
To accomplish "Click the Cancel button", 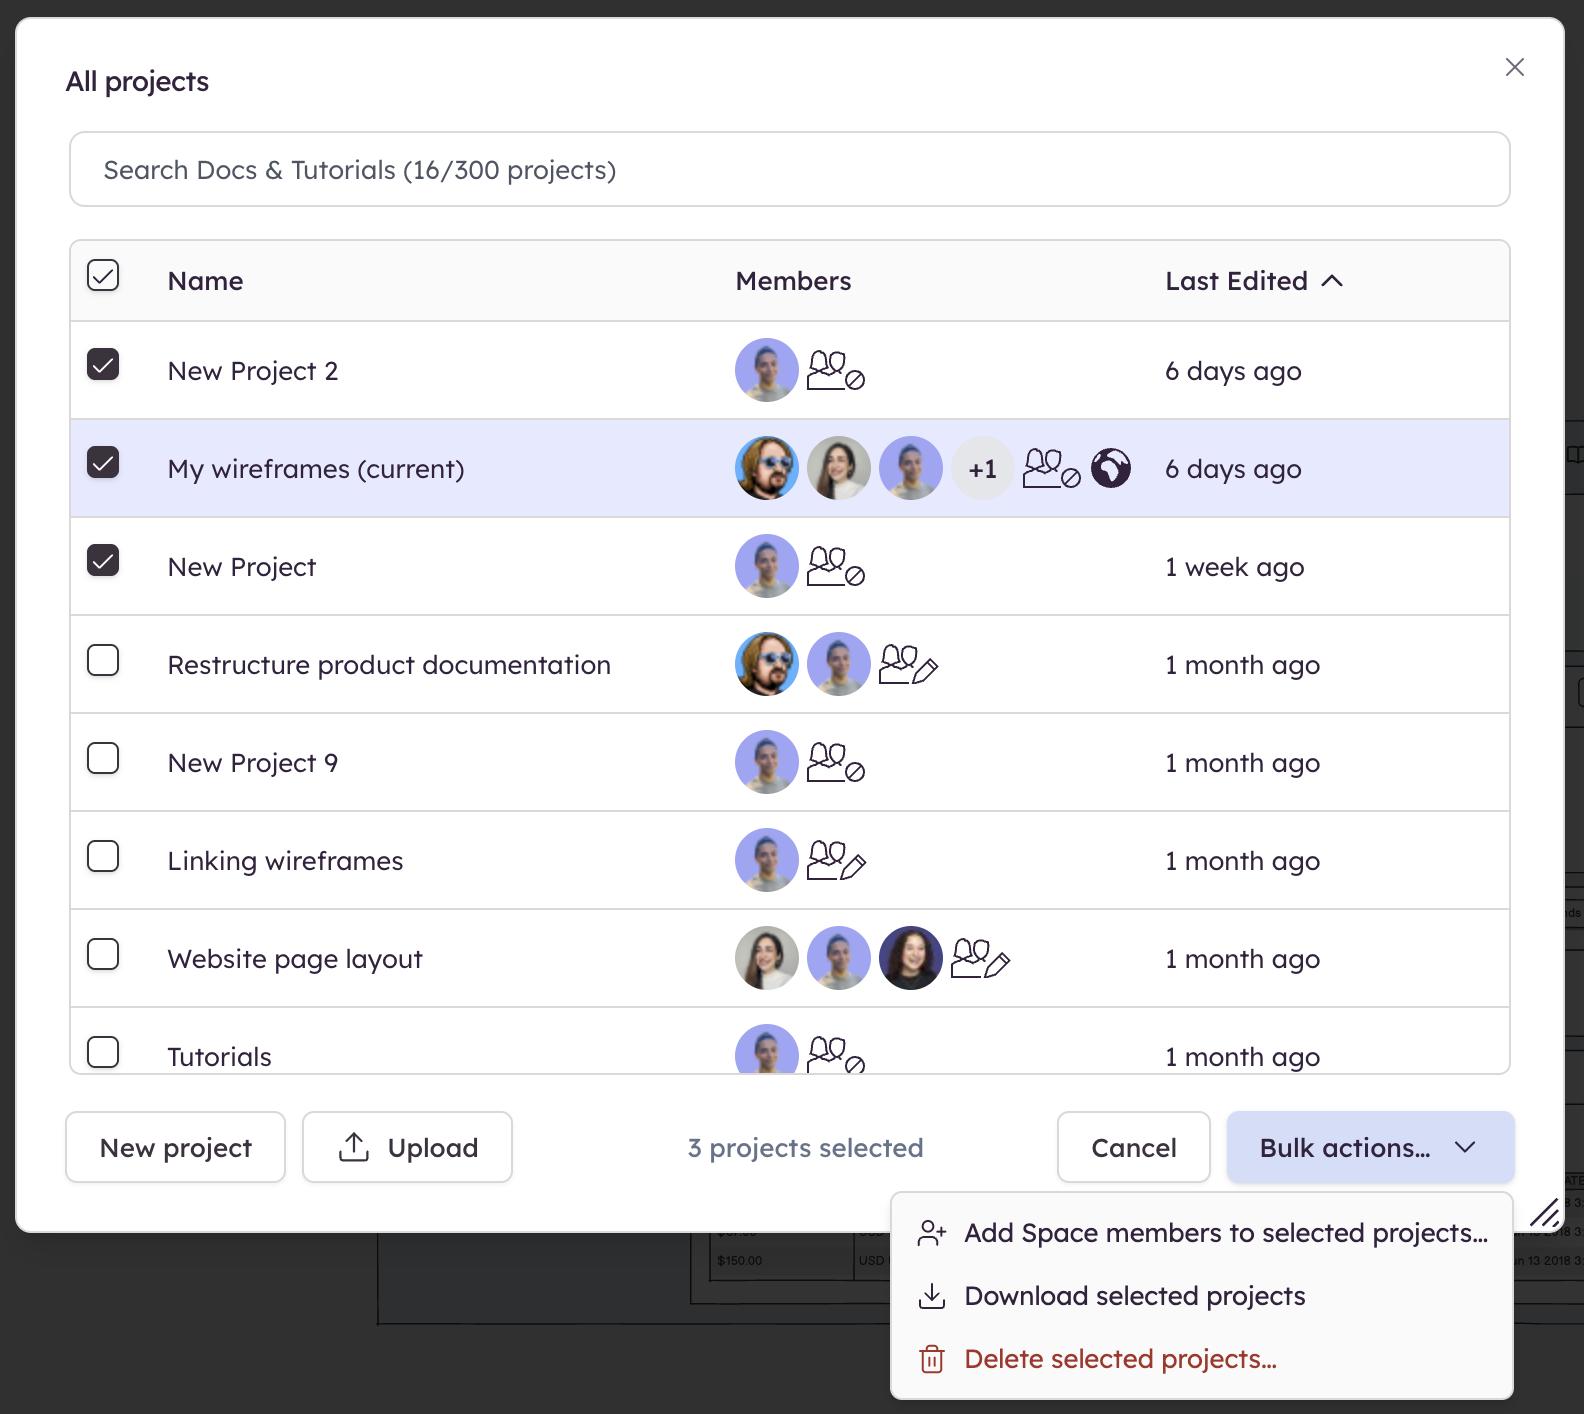I will tap(1133, 1147).
